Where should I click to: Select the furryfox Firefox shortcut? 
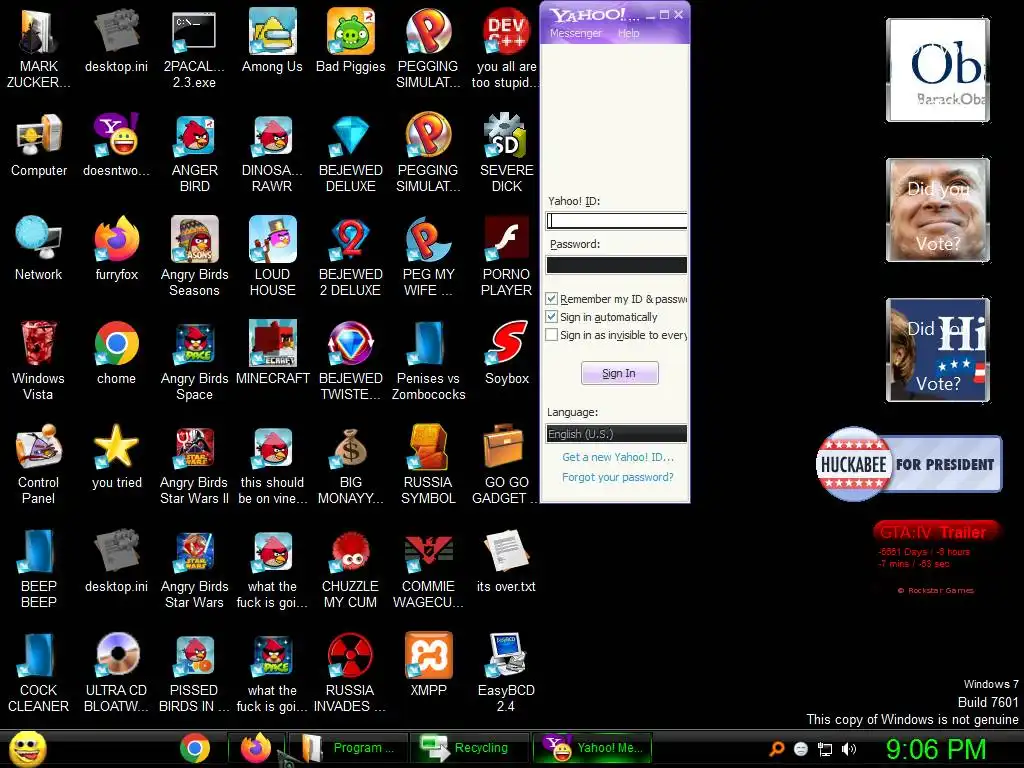click(116, 249)
